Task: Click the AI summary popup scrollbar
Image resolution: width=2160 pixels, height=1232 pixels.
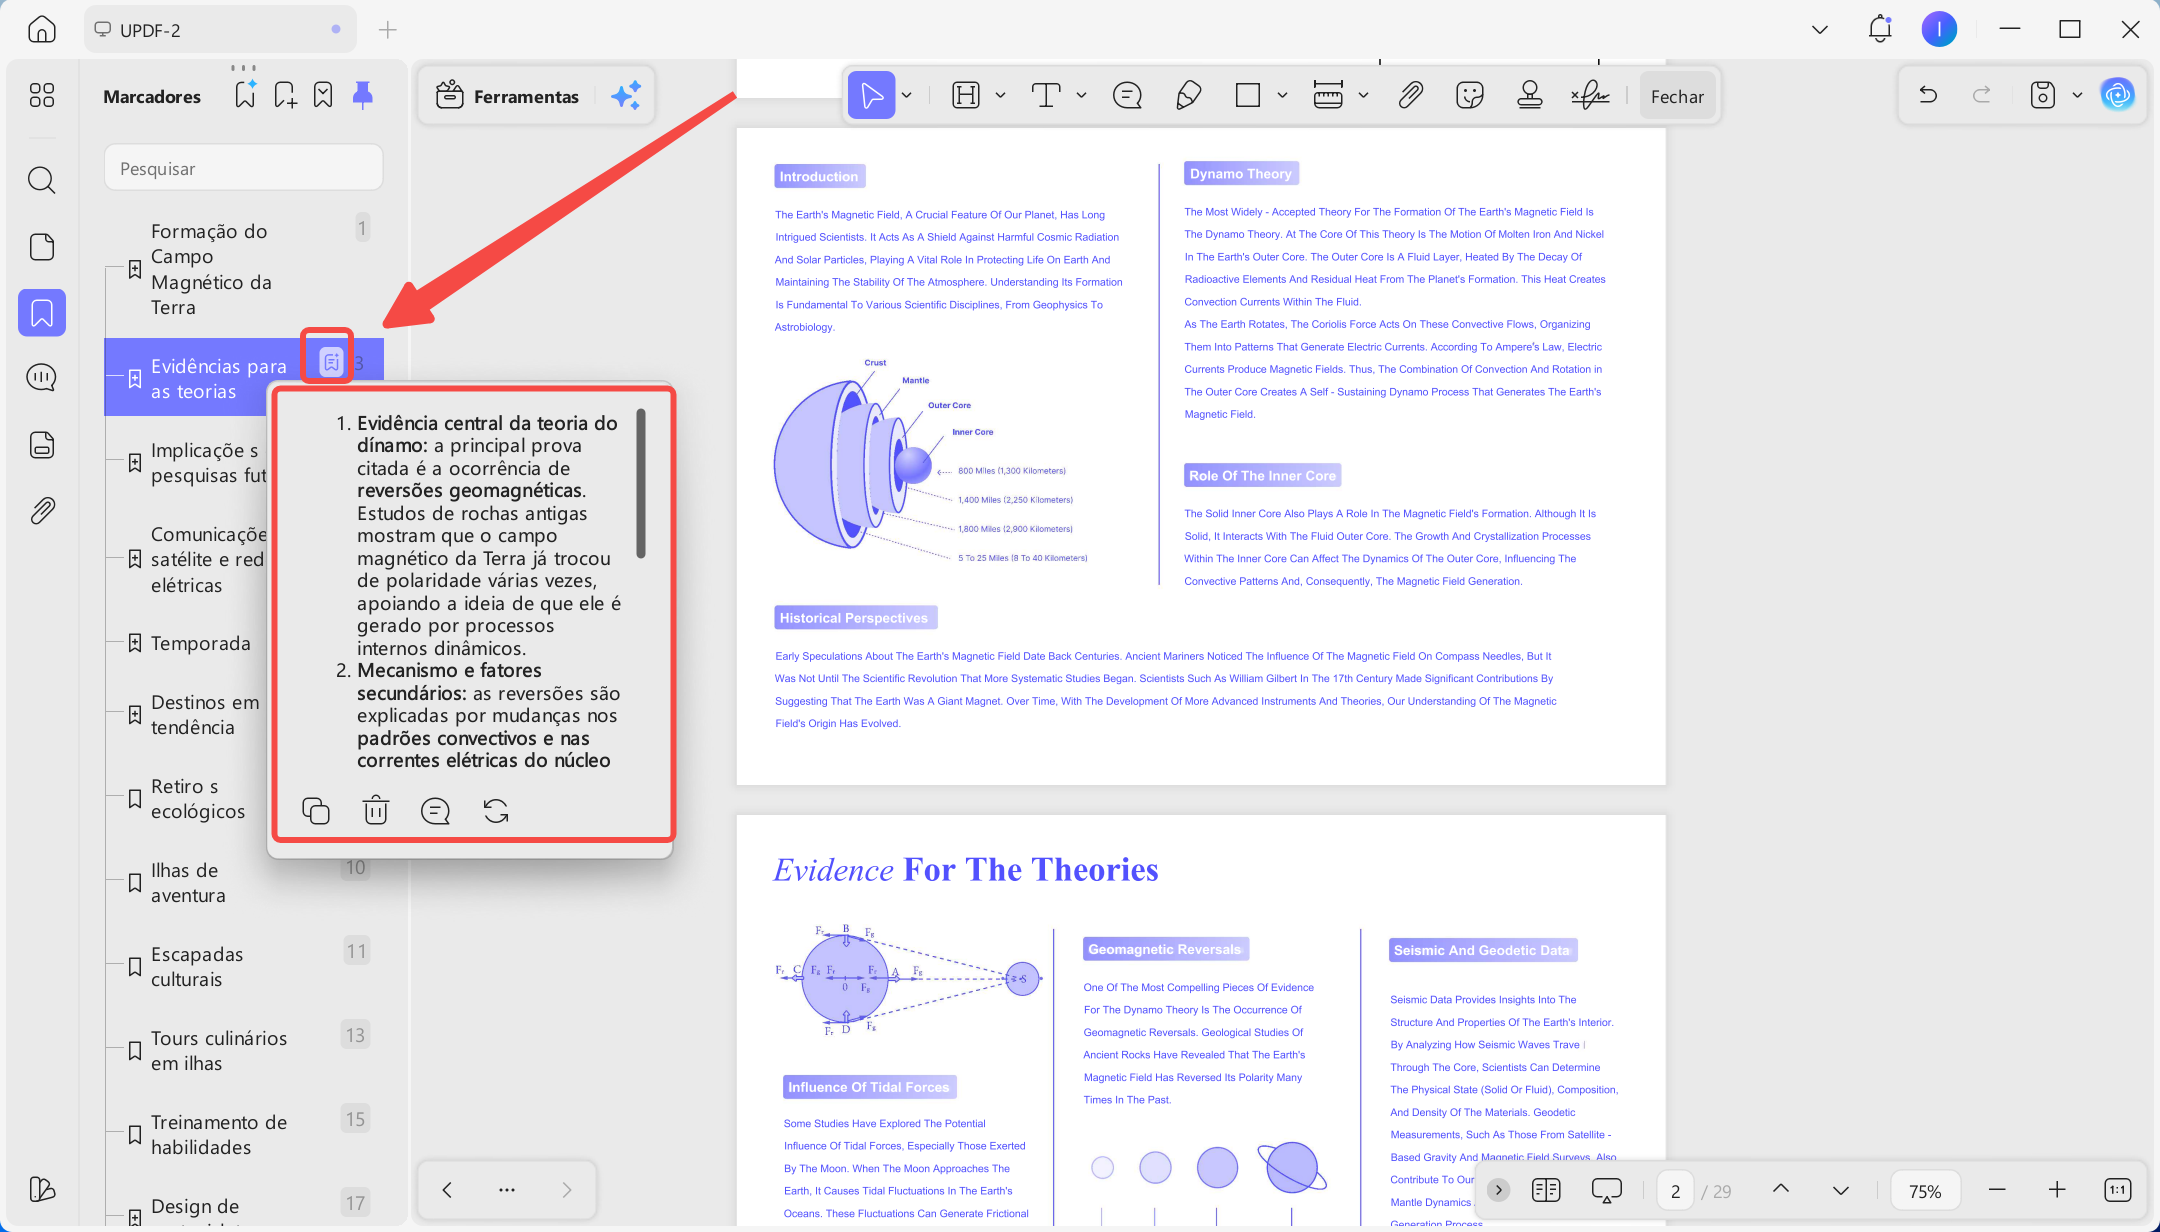Action: 641,484
